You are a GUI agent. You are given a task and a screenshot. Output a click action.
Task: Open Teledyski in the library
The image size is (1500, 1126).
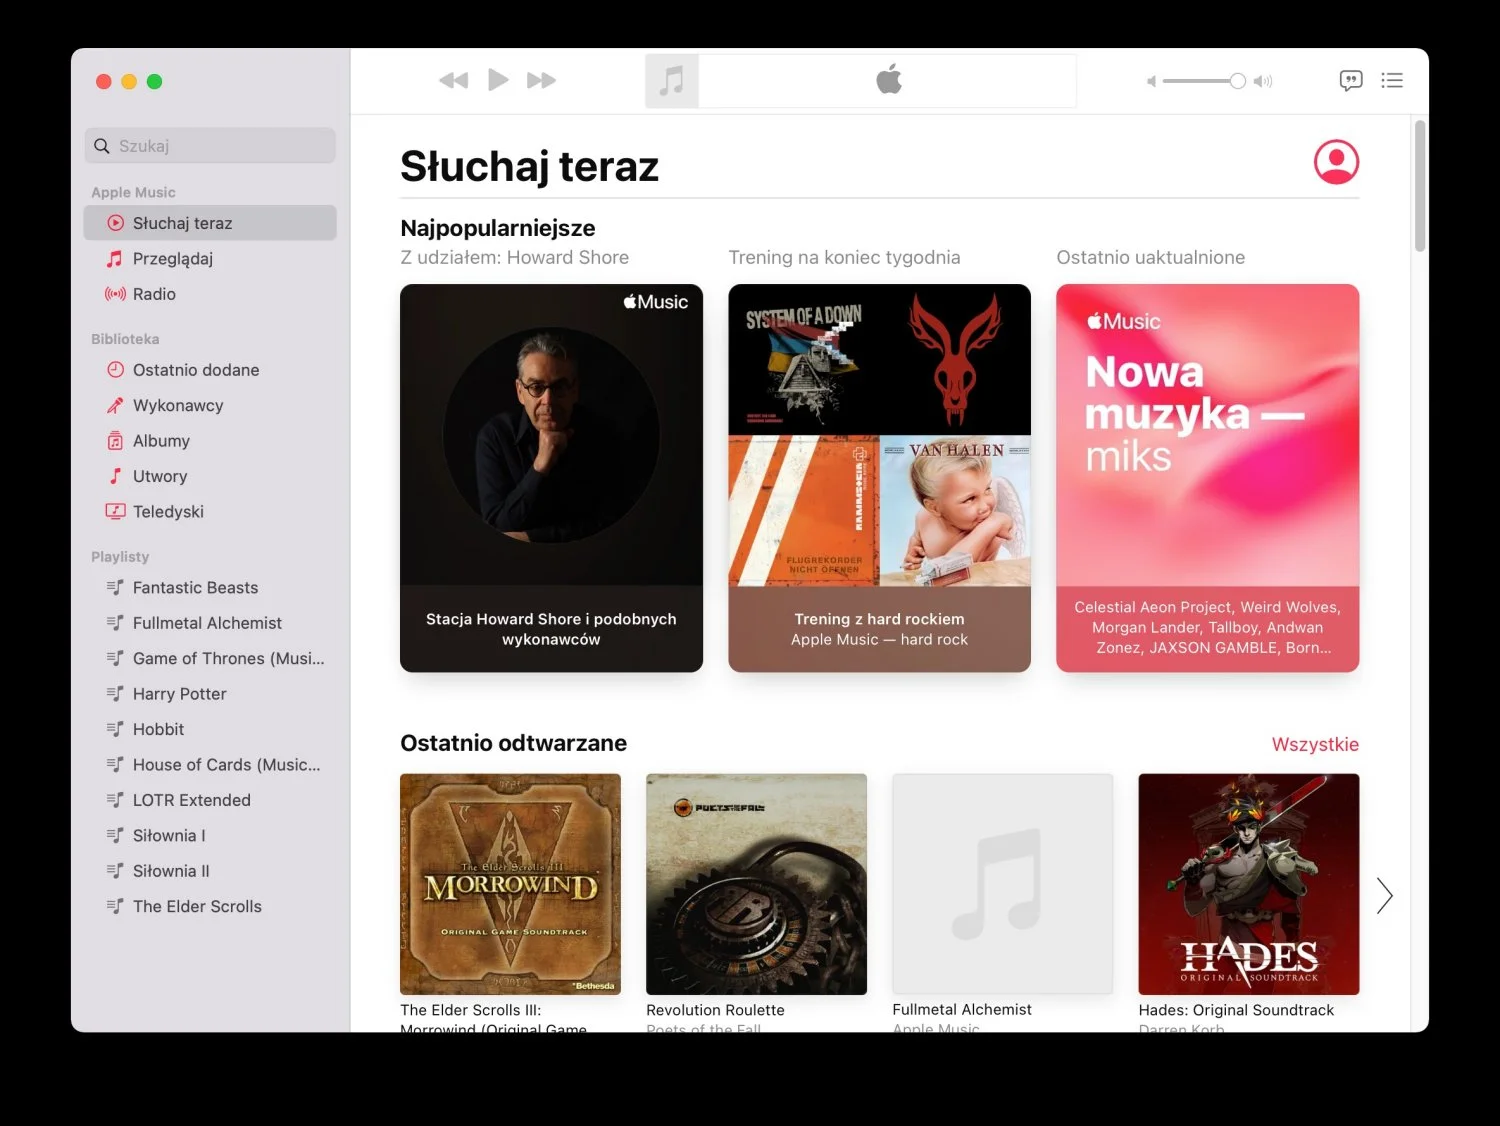(210, 512)
